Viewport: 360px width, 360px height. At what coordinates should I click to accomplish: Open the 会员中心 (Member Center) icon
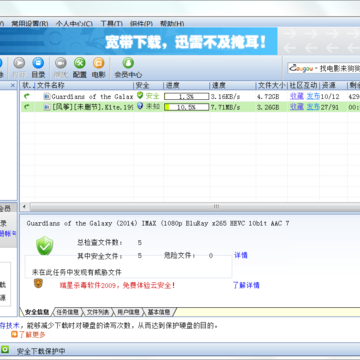128,68
